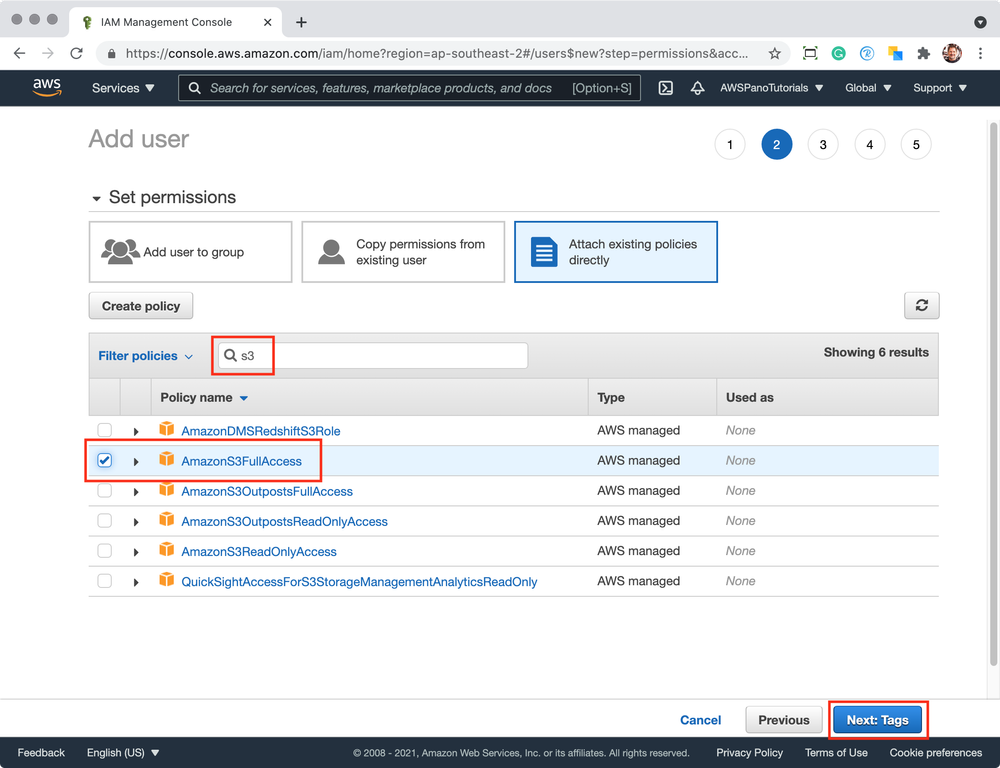Check the AmazonS3OutpostsFullAccess checkbox
Image resolution: width=1000 pixels, height=768 pixels.
[x=105, y=491]
